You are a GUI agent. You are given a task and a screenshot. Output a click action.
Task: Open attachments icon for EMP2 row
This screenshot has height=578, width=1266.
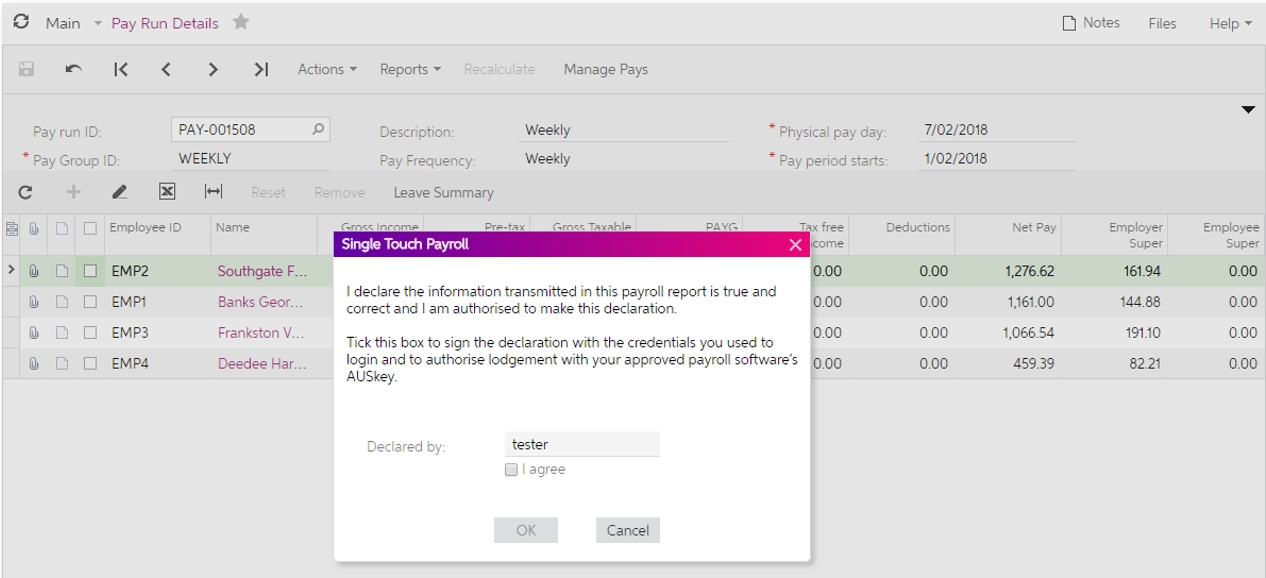(33, 270)
